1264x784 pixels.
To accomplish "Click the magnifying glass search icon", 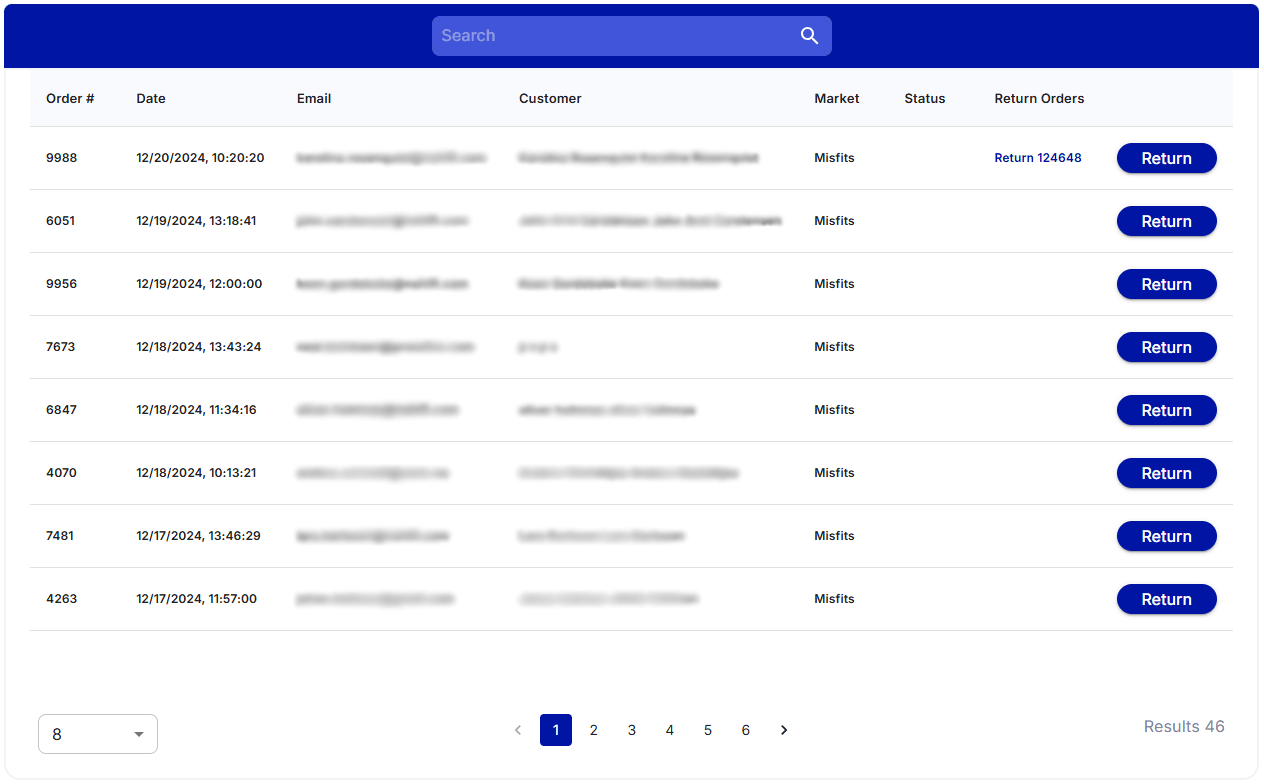I will point(809,36).
